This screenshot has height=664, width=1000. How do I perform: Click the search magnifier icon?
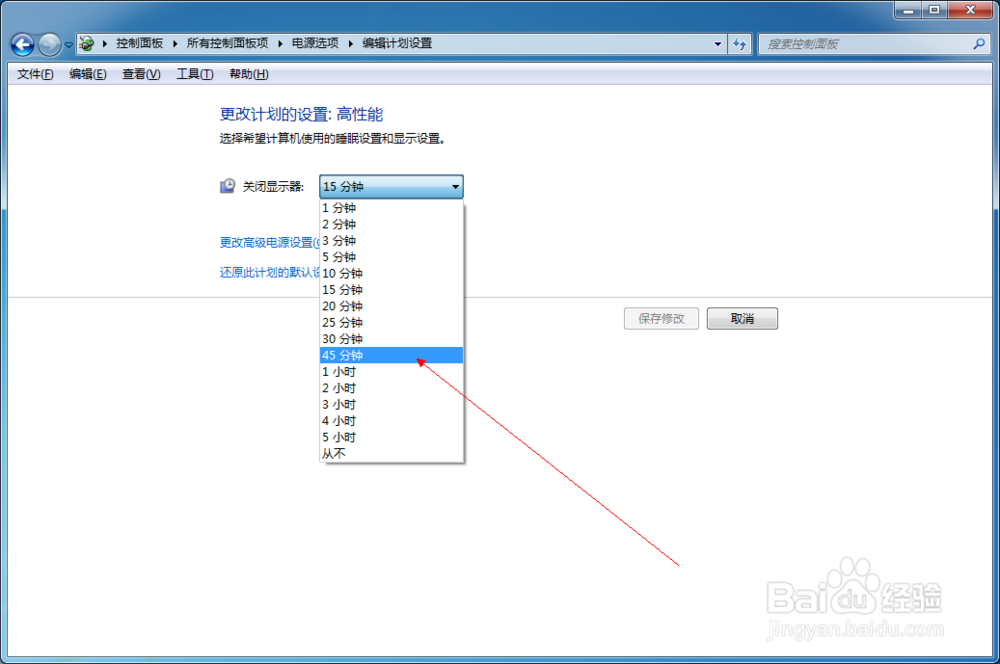(x=979, y=43)
